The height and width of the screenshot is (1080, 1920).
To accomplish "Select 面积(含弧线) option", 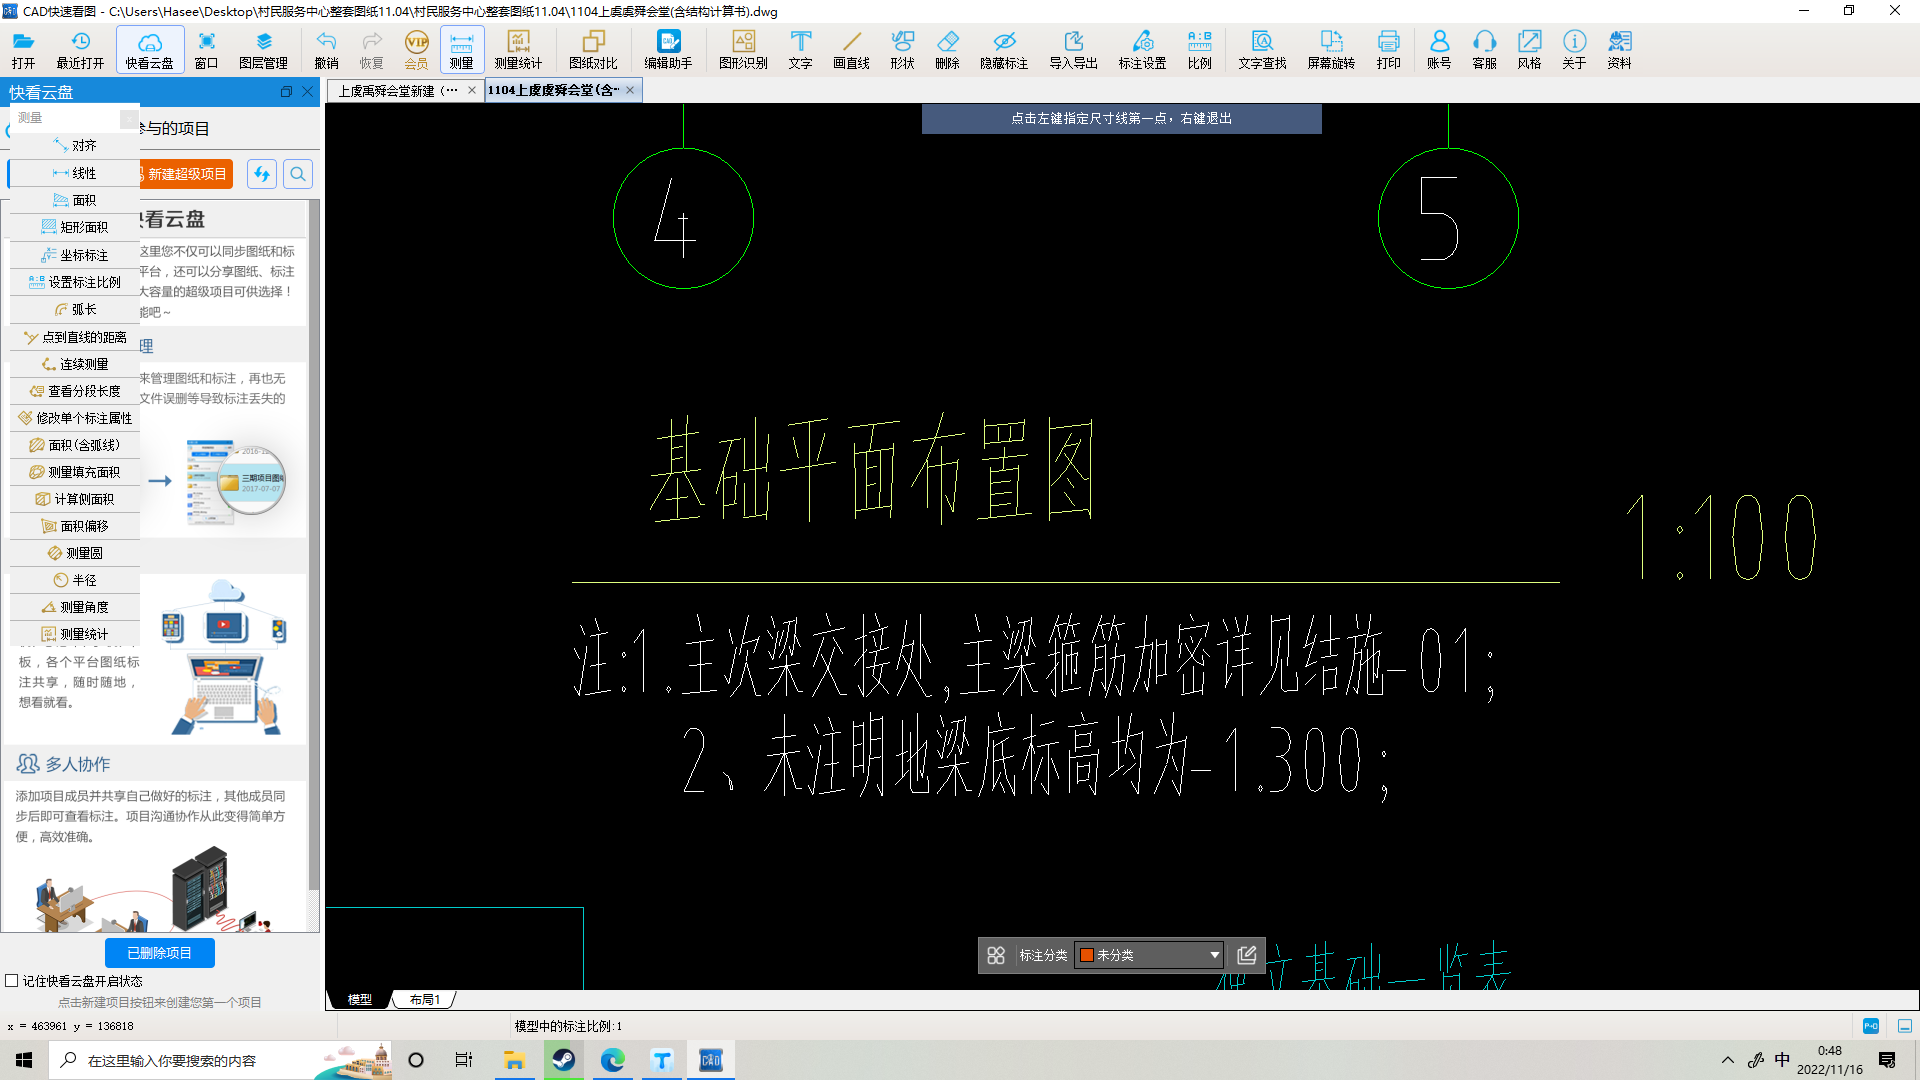I will (x=75, y=445).
